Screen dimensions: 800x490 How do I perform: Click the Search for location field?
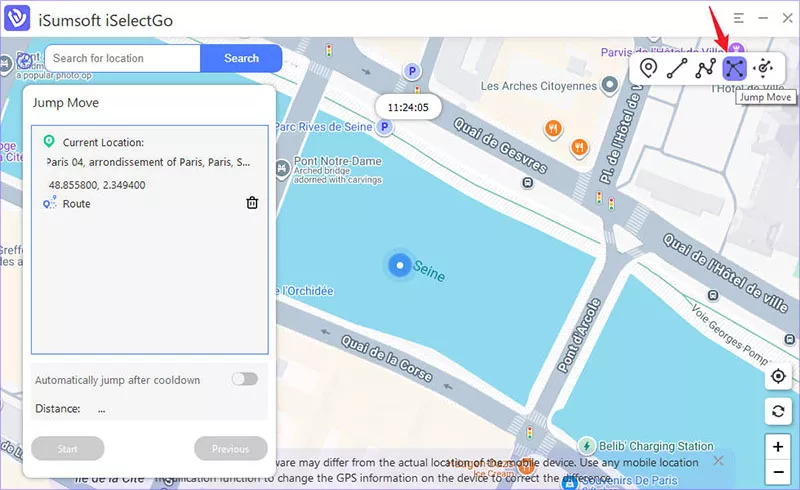click(x=122, y=58)
